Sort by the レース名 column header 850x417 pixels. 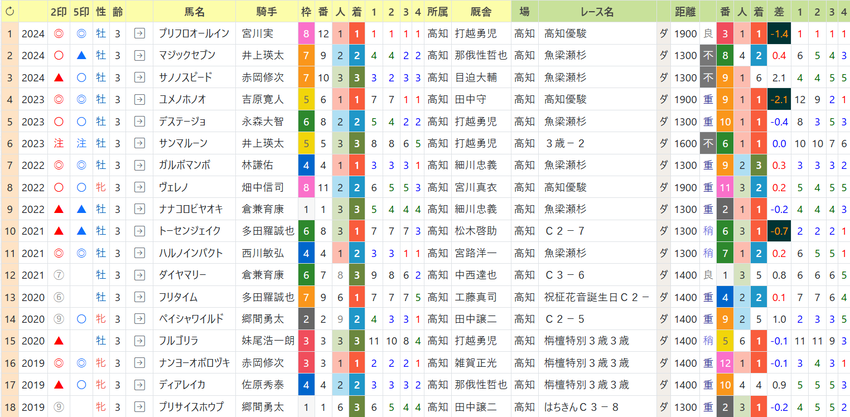(x=597, y=11)
